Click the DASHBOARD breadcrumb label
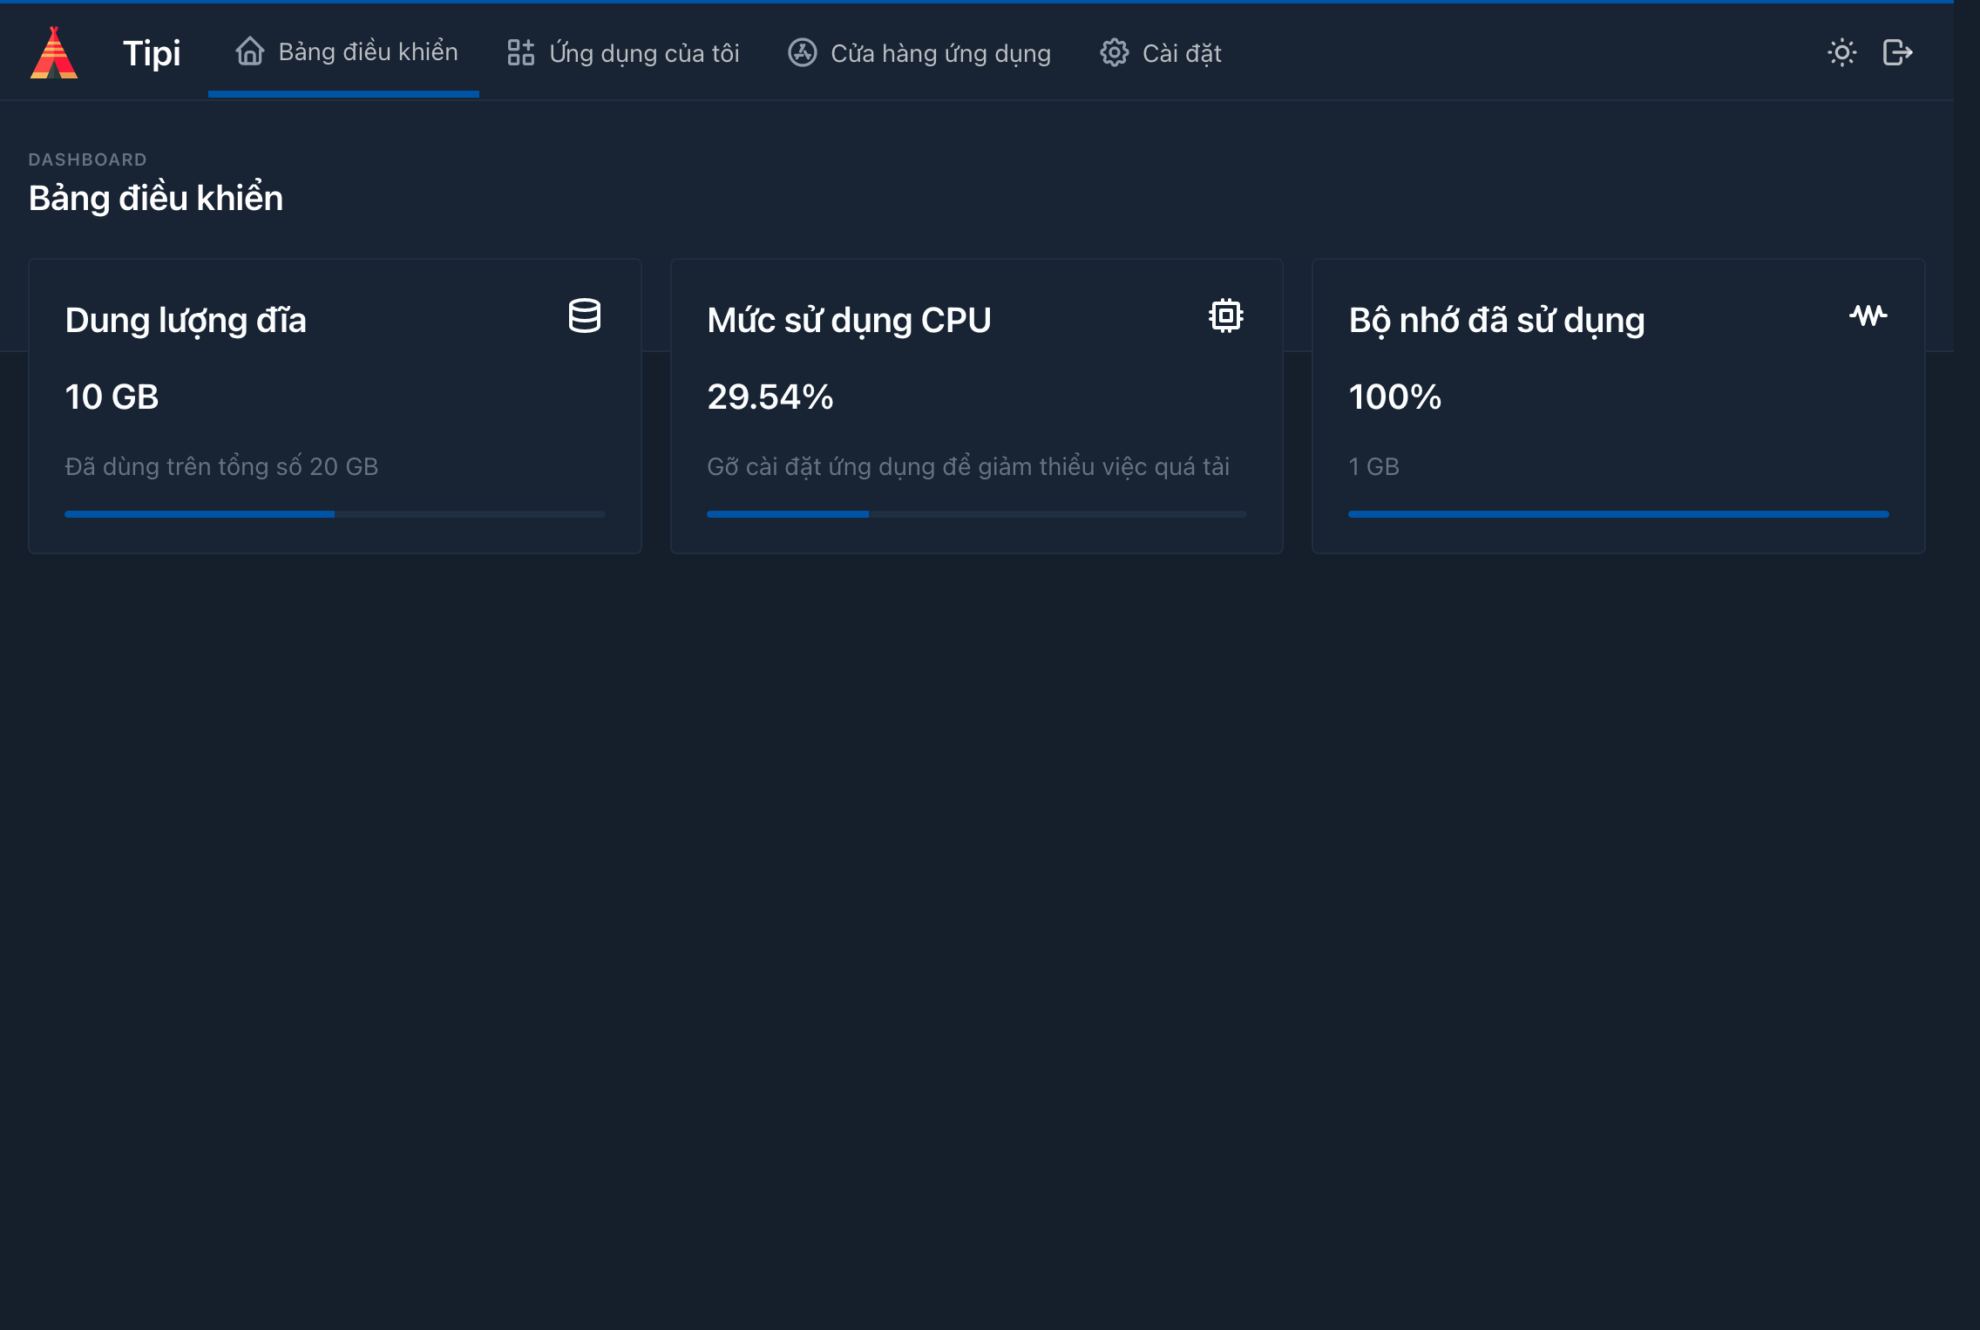1980x1330 pixels. click(87, 158)
